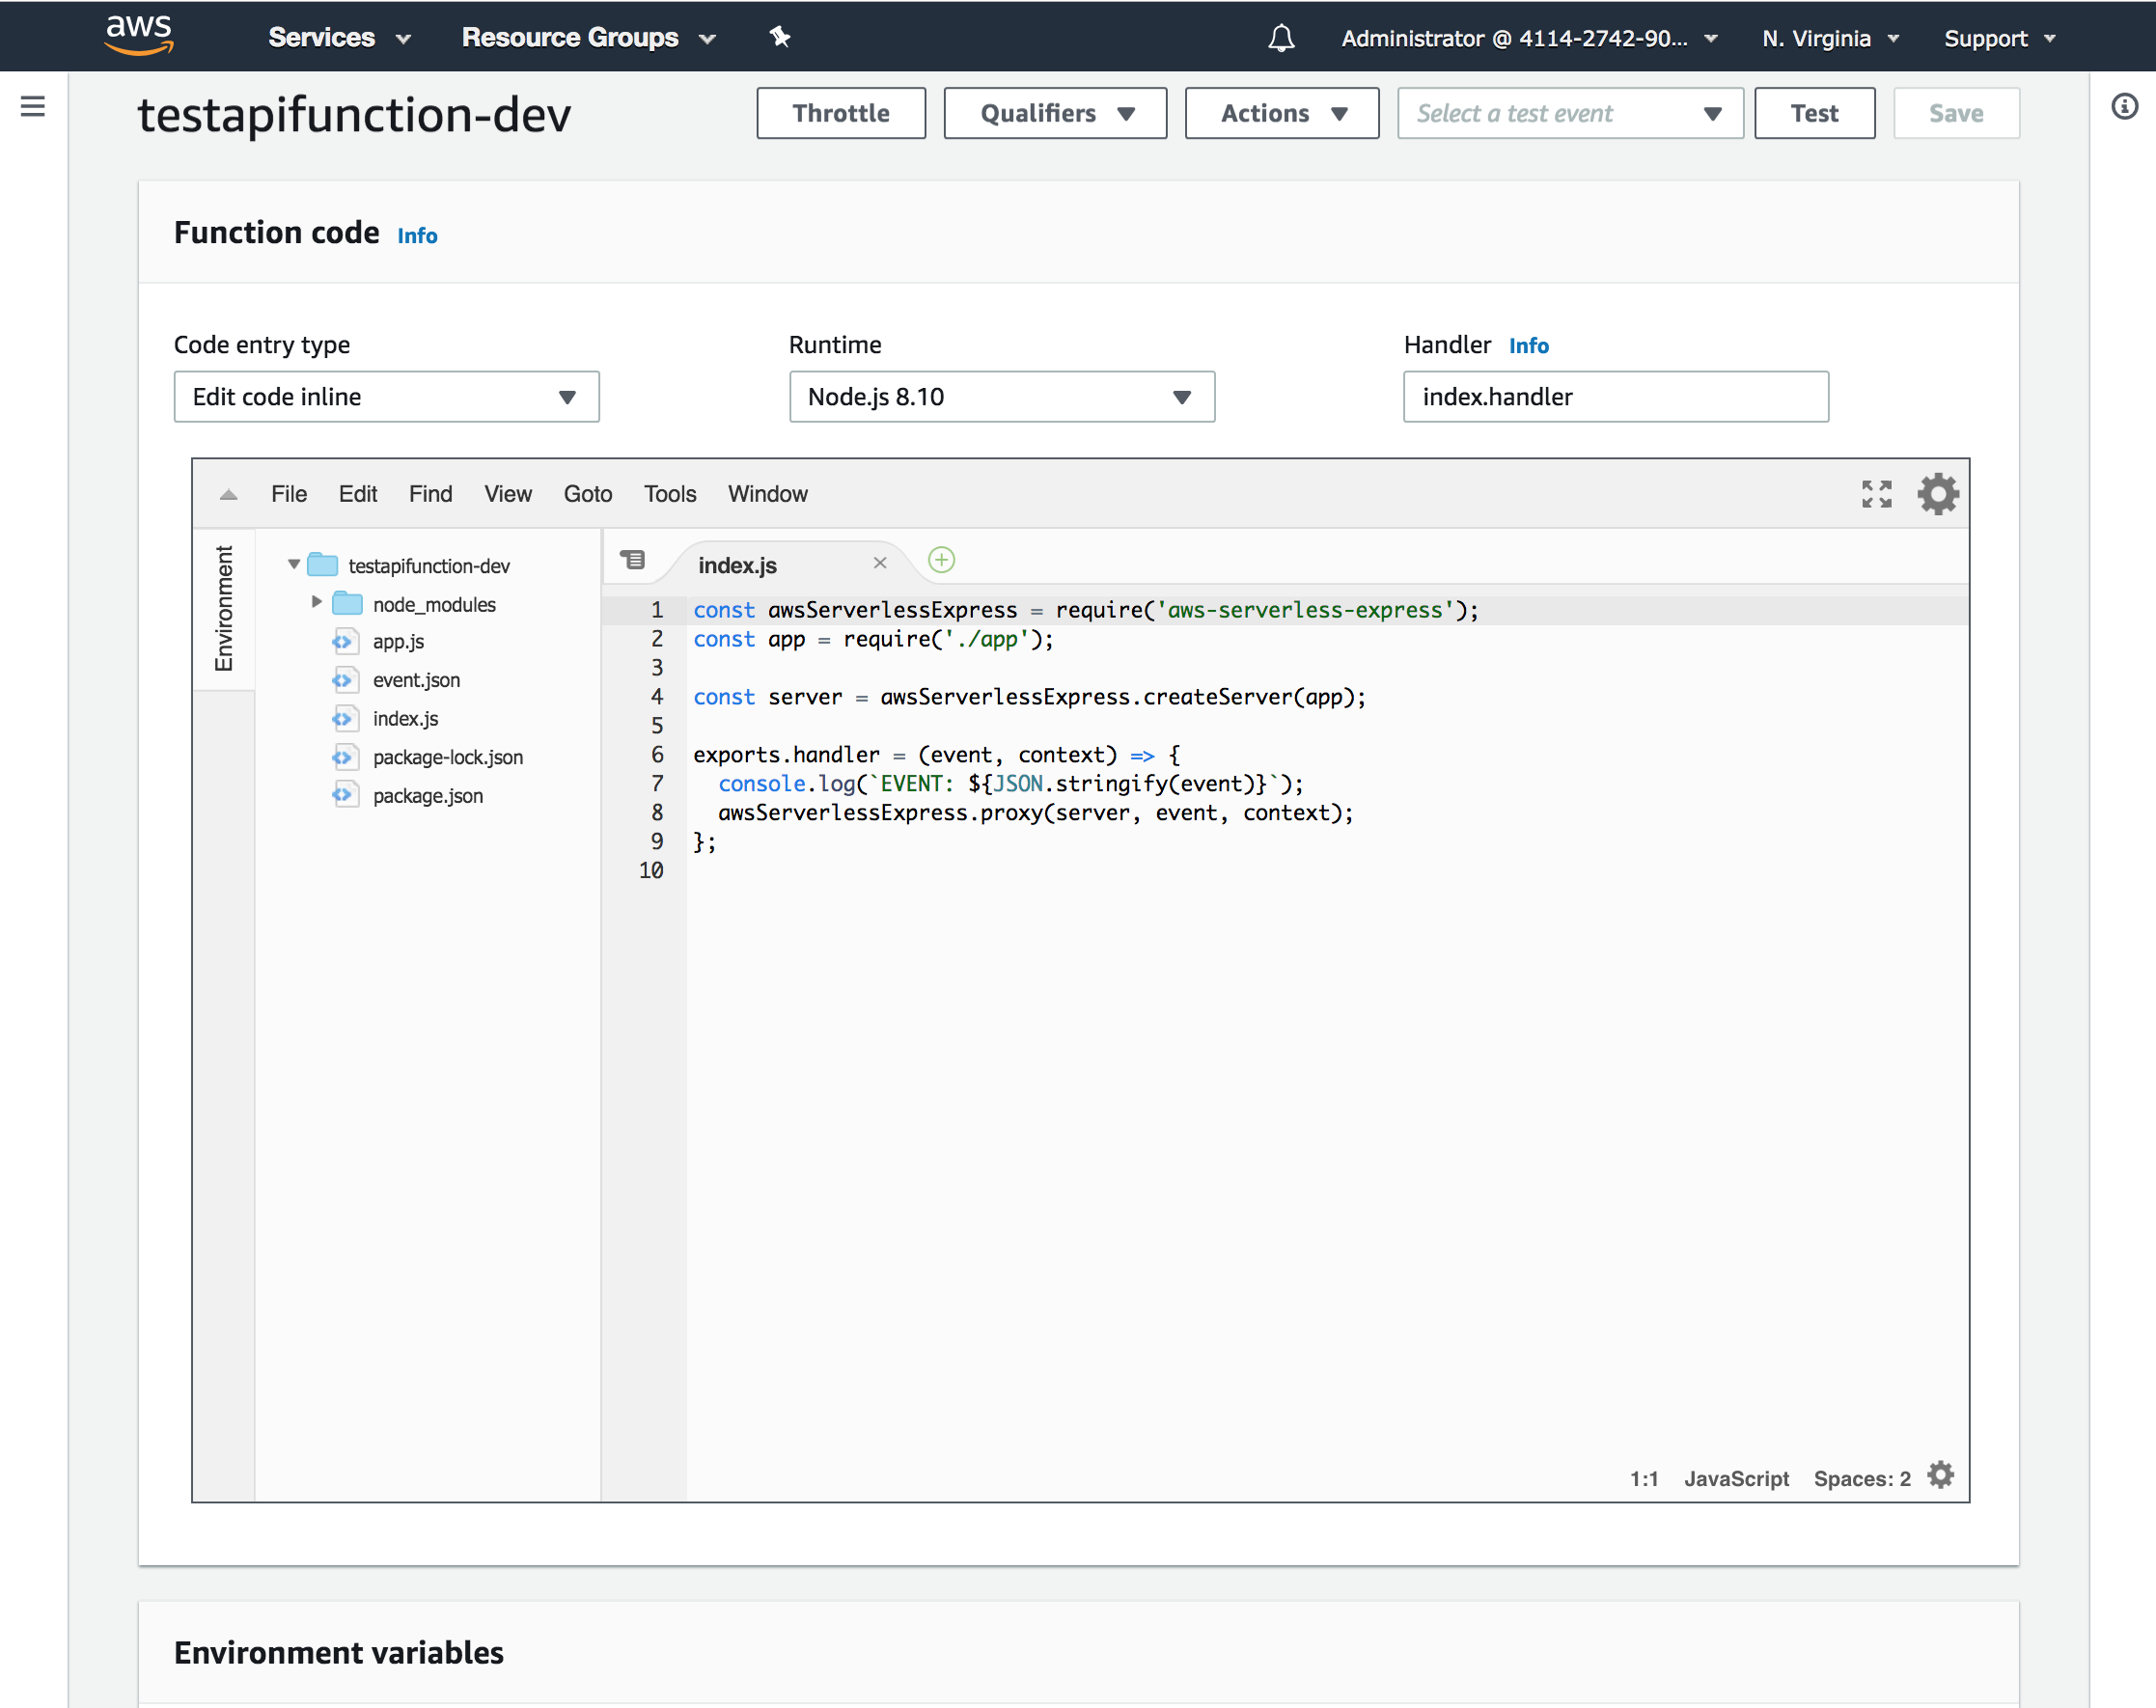This screenshot has width=2156, height=1708.
Task: Expand the node_modules folder
Action: (x=317, y=602)
